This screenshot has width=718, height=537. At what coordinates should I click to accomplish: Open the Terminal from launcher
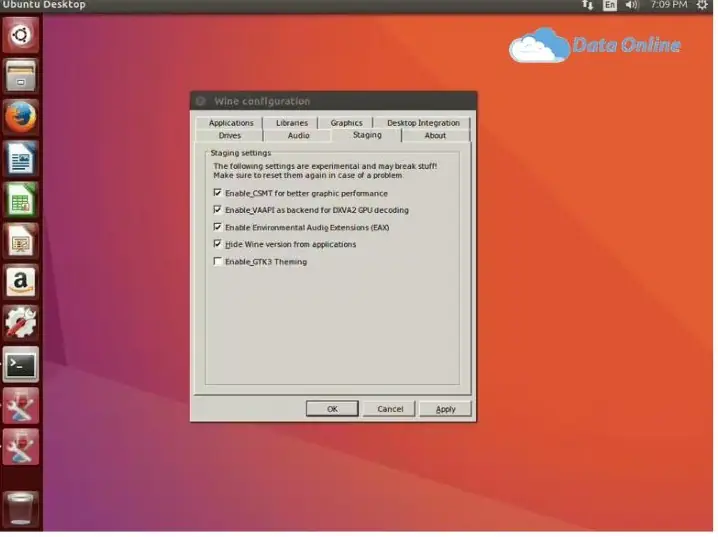(21, 365)
